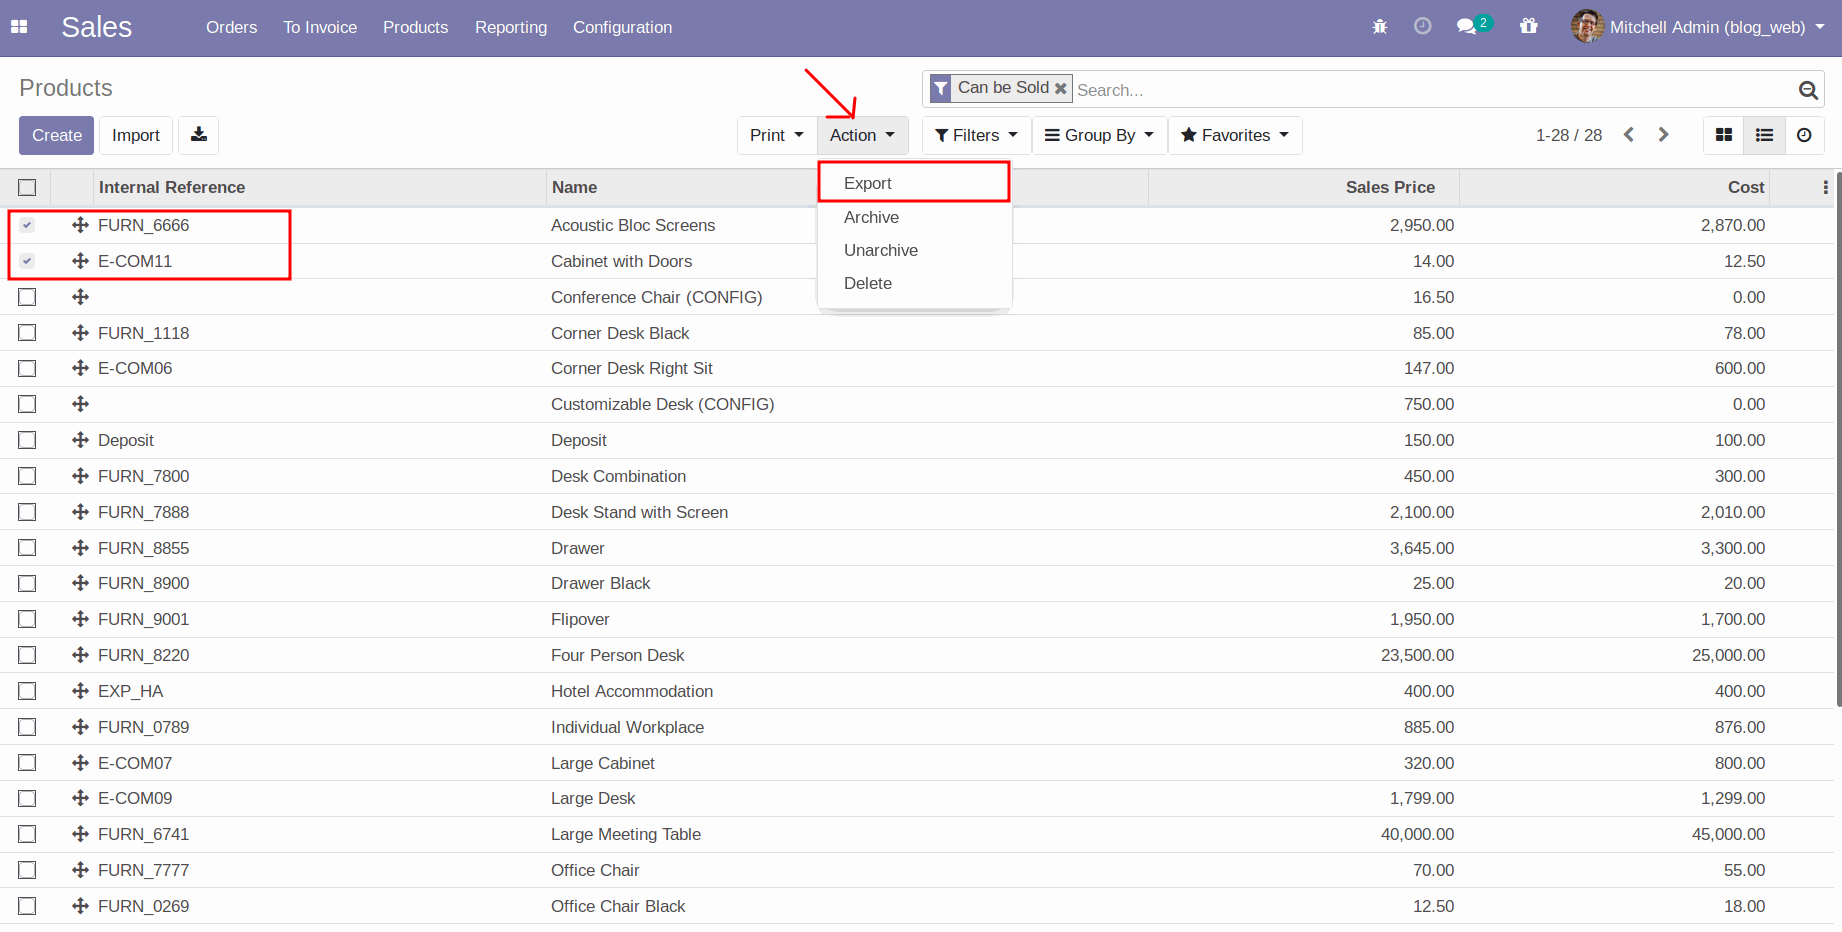This screenshot has height=932, width=1842.
Task: Collapse the Action dropdown
Action: point(862,135)
